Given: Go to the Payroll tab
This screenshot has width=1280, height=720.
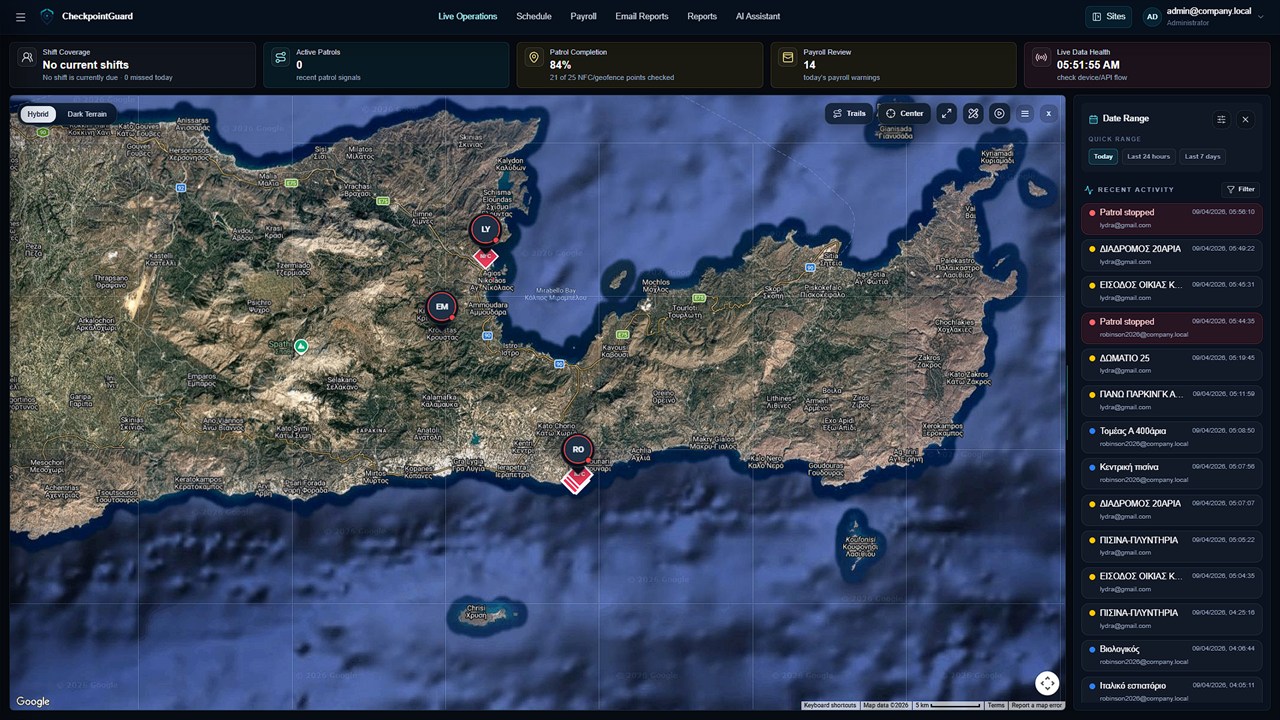Looking at the screenshot, I should tap(584, 17).
